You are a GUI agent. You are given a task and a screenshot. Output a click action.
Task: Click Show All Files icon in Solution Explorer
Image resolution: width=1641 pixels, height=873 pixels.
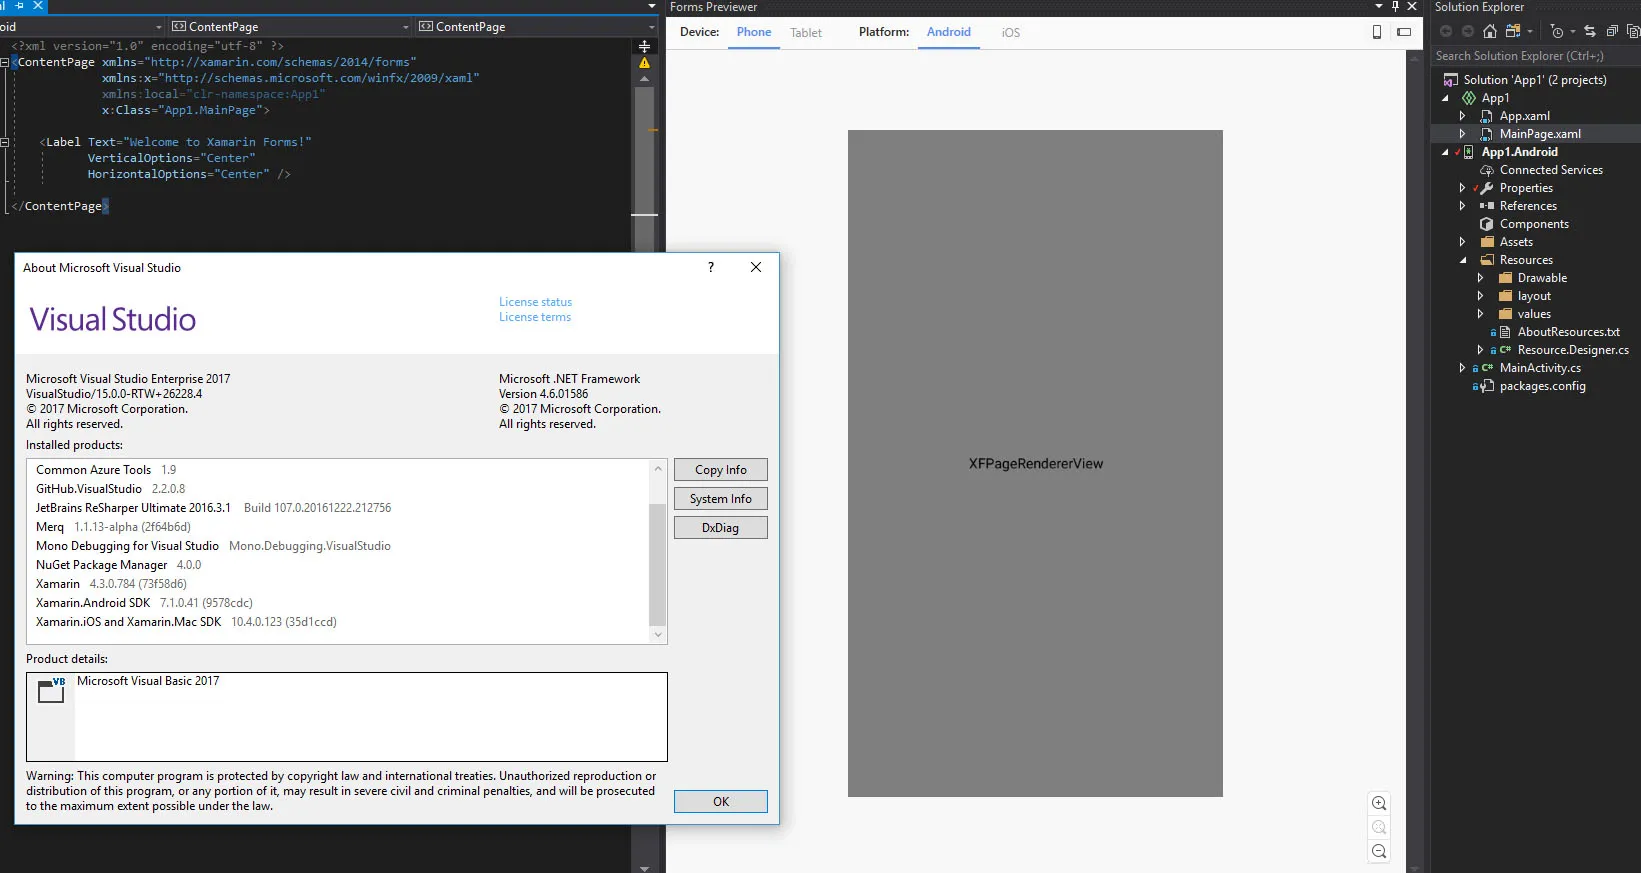1633,31
